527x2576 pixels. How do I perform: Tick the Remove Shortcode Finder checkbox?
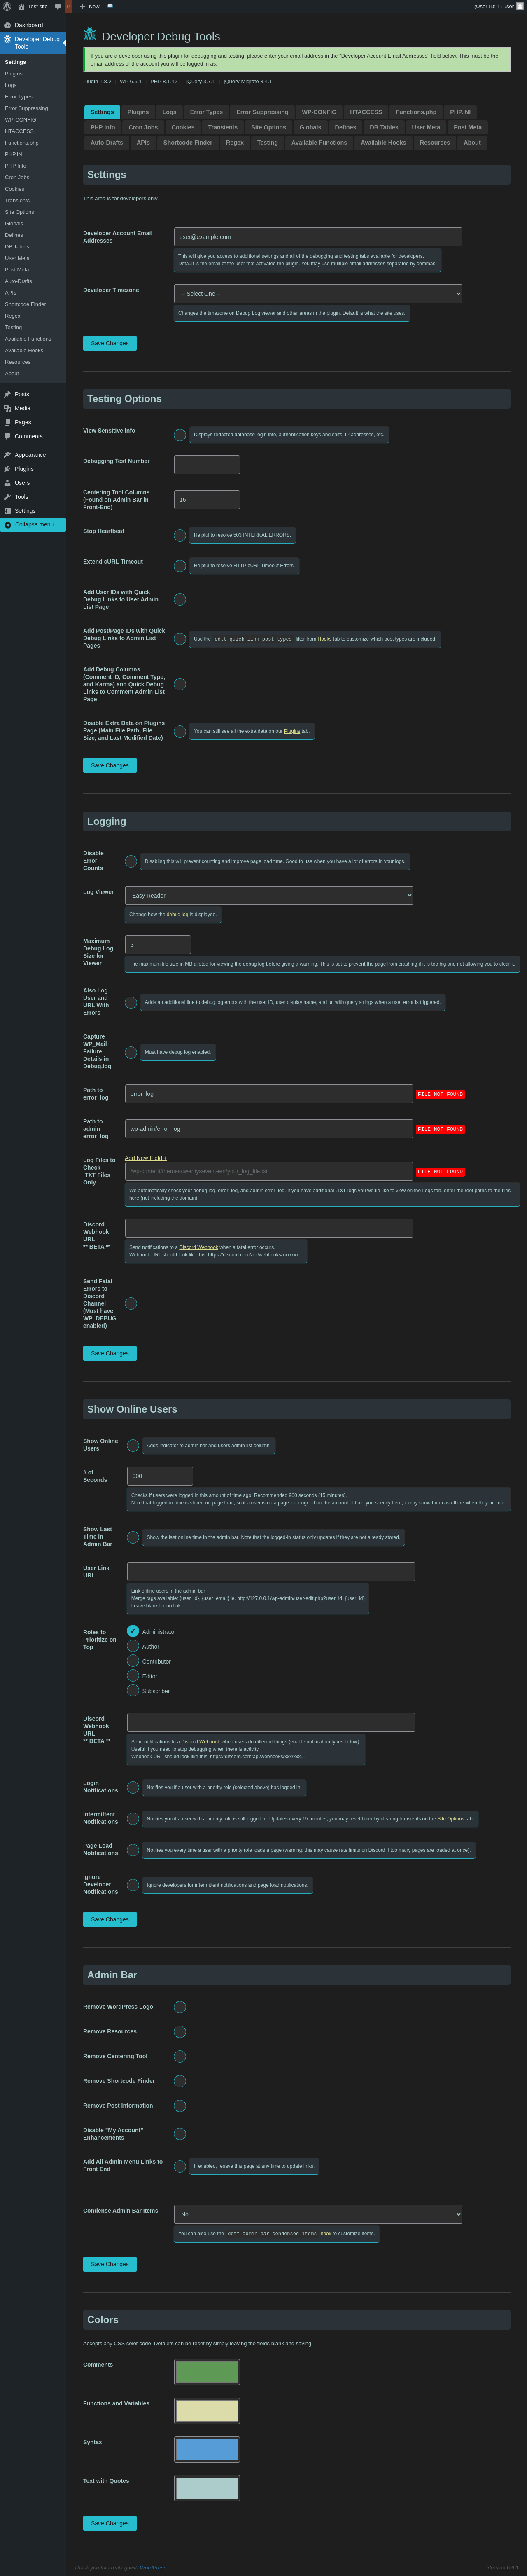point(180,2081)
